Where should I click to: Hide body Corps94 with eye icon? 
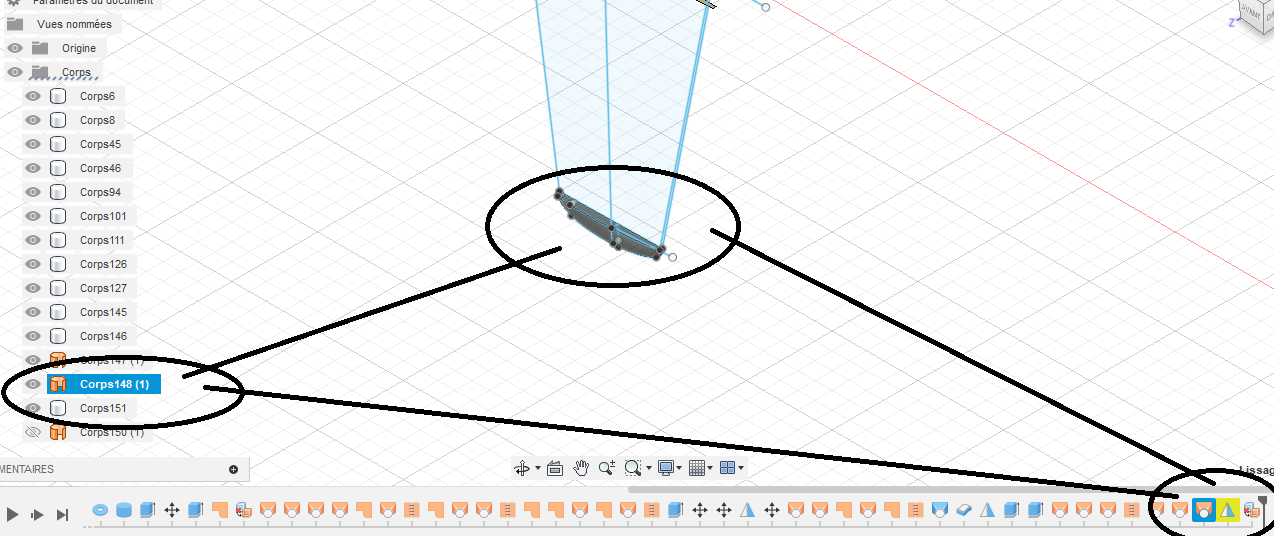tap(33, 192)
